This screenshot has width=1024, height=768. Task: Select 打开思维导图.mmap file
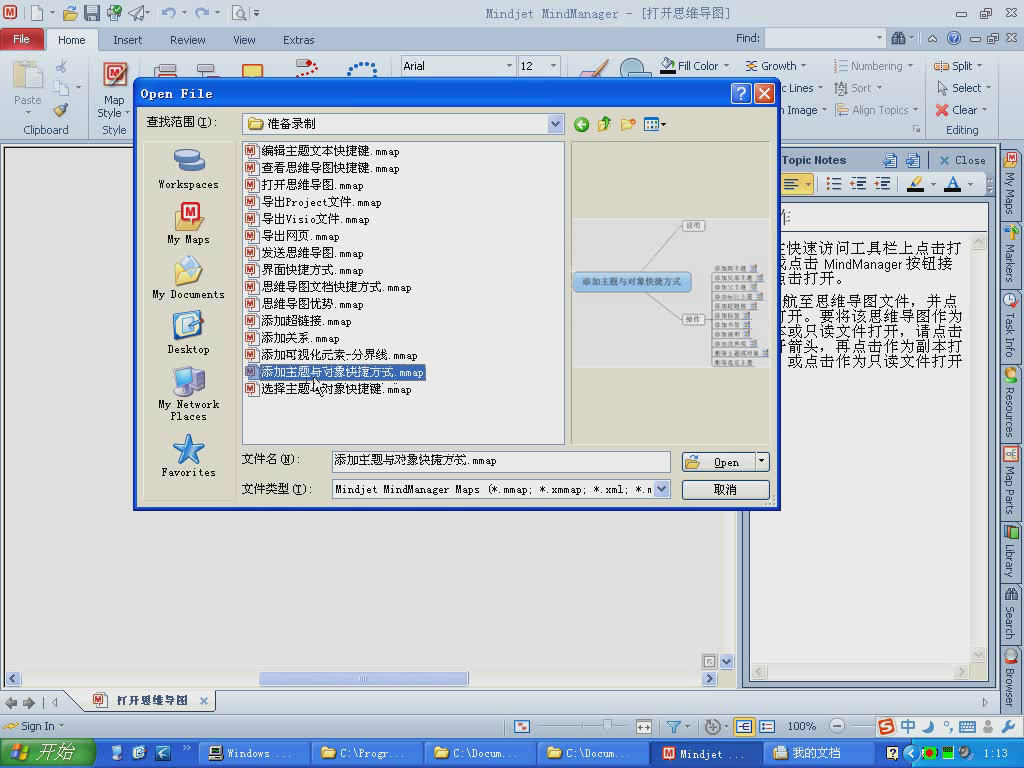304,185
